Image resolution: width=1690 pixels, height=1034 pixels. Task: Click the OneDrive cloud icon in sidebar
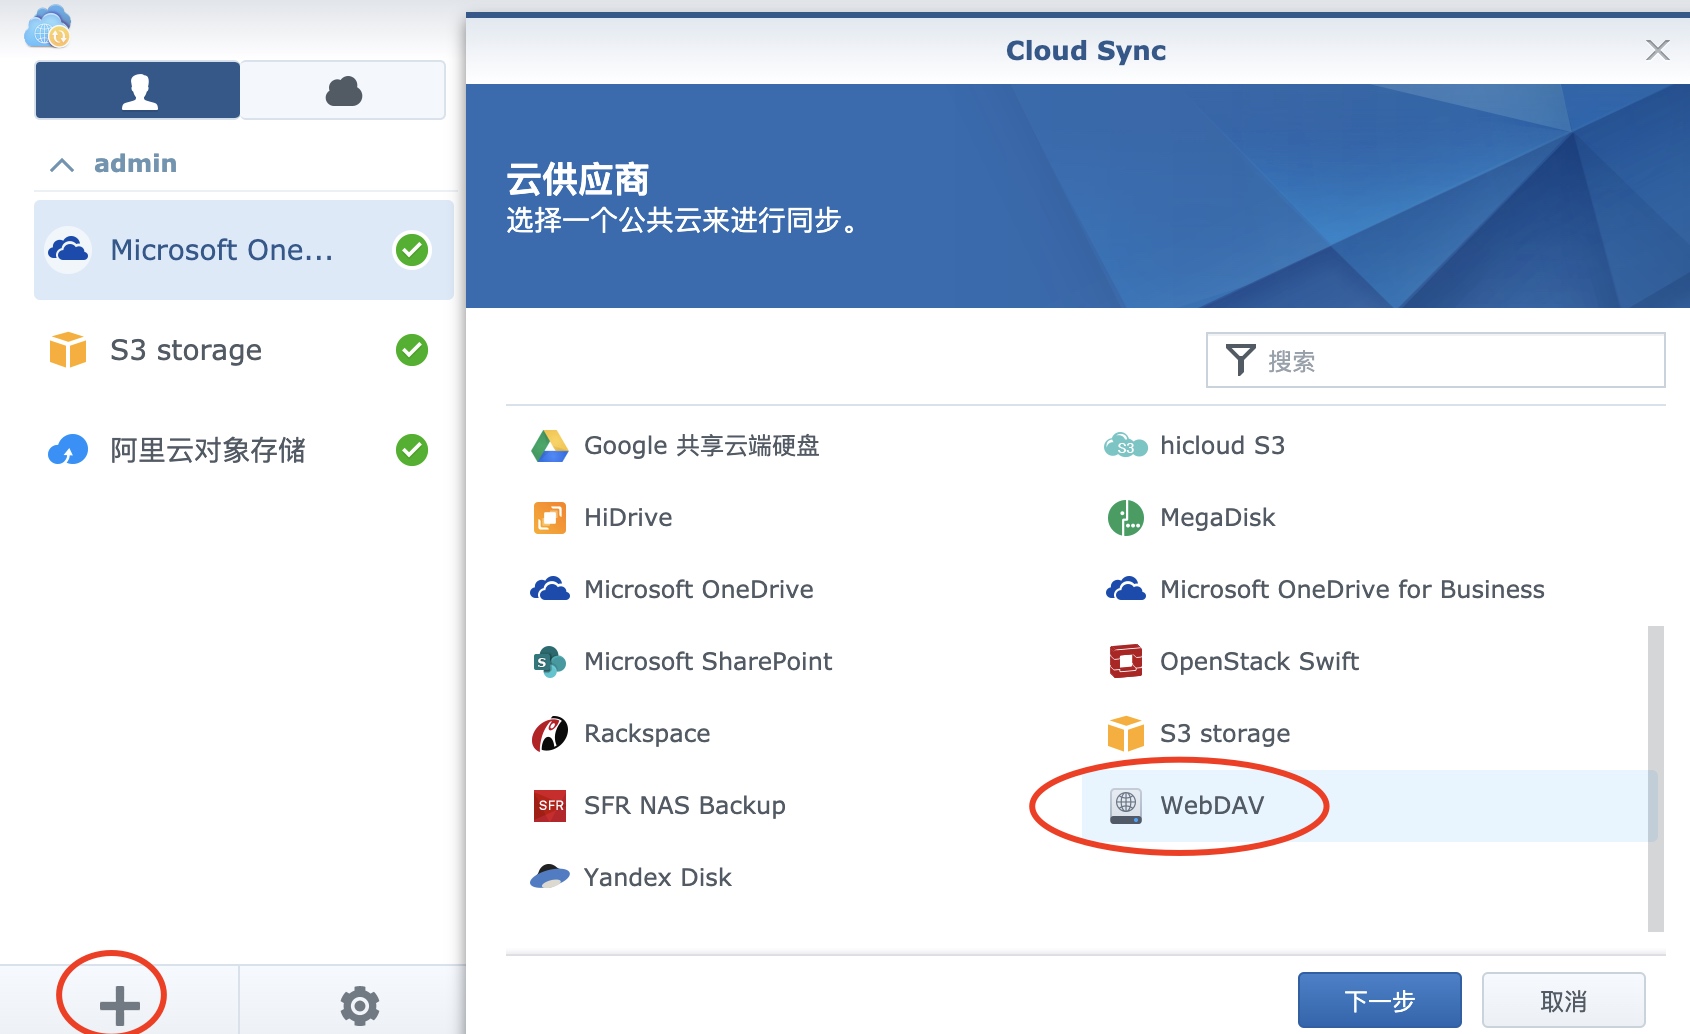(x=68, y=250)
